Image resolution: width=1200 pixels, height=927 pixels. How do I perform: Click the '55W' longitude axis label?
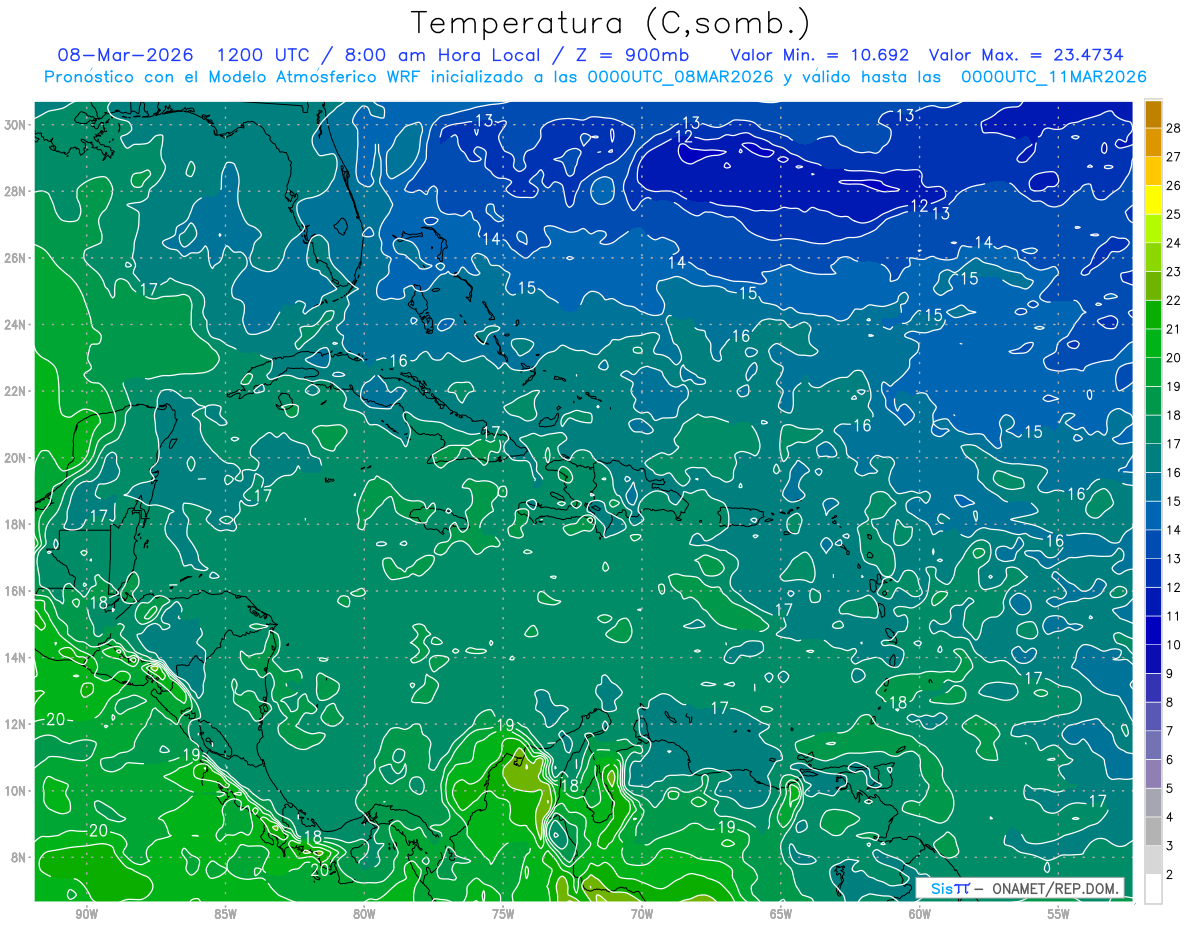1059,914
